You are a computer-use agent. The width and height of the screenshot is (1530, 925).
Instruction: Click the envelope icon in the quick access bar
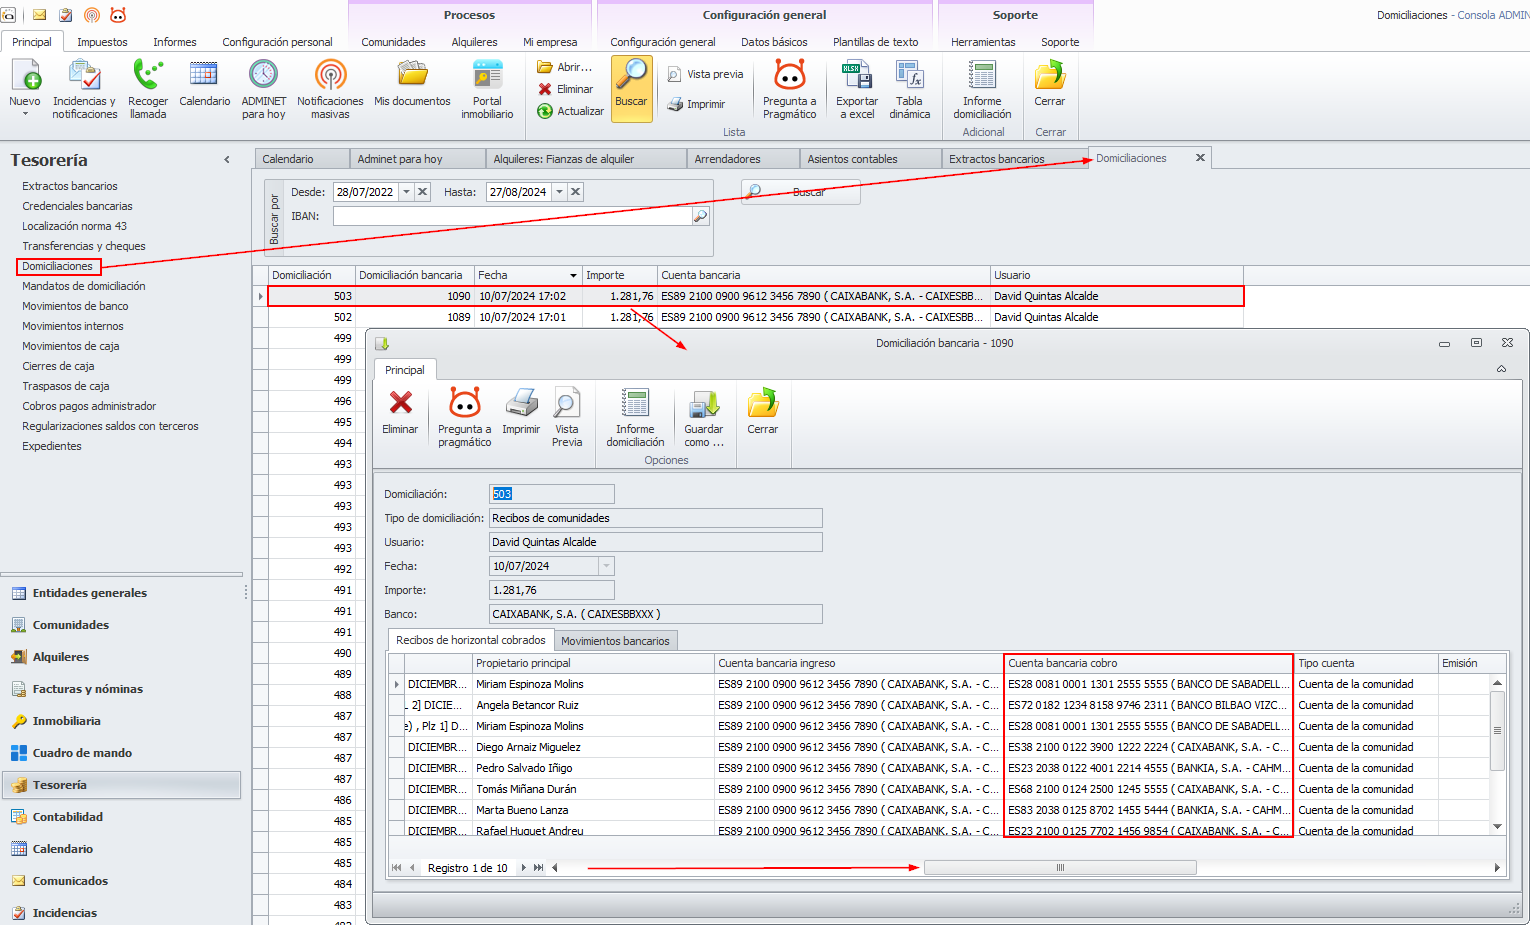[x=40, y=15]
